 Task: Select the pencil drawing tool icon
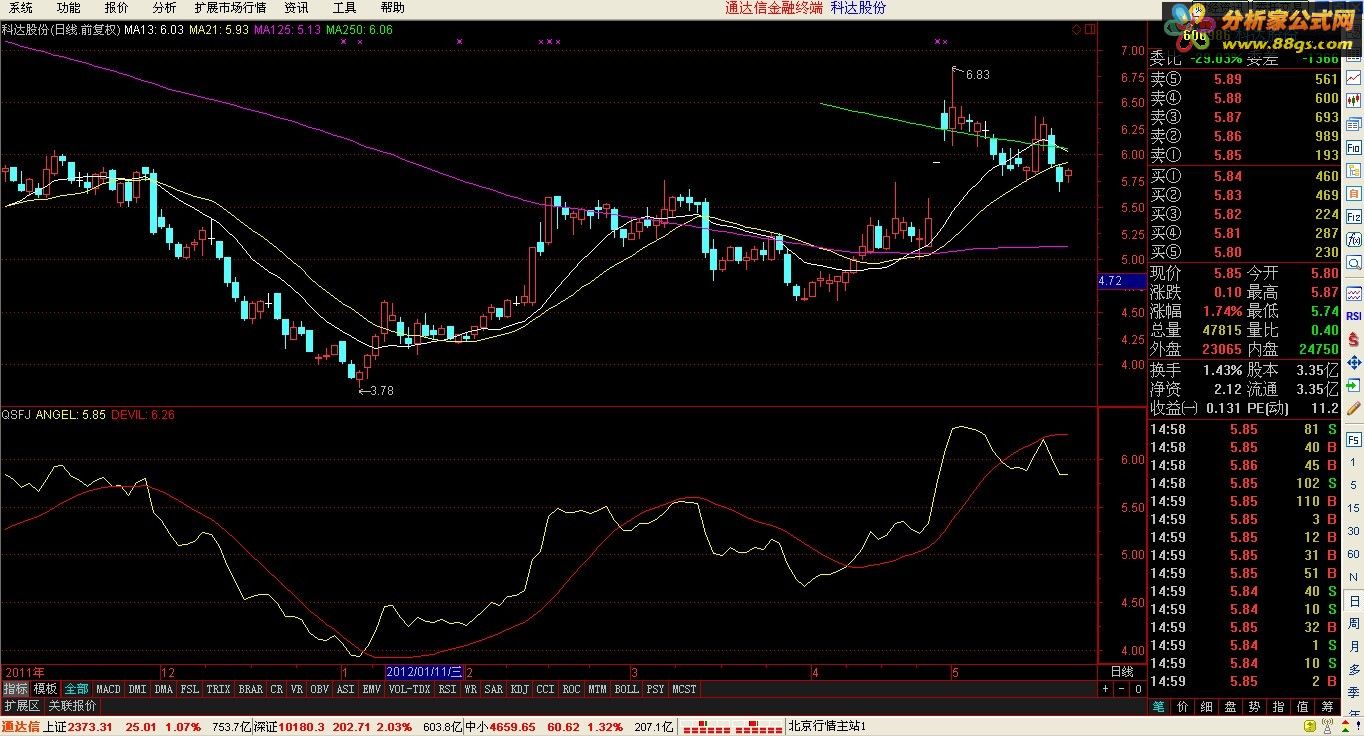click(1354, 409)
